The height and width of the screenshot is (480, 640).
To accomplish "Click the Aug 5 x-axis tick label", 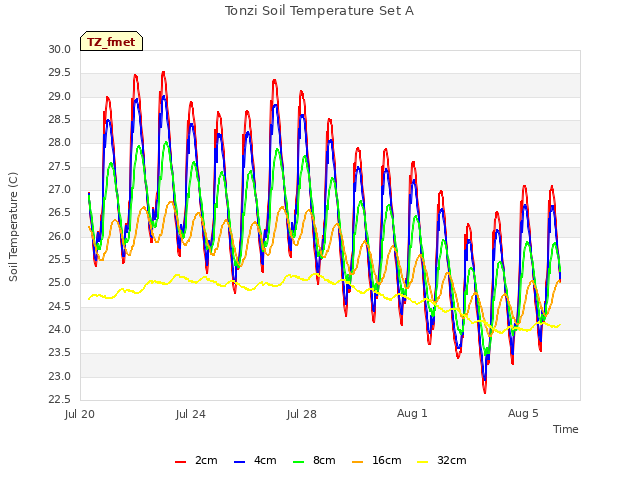I will click(523, 413).
